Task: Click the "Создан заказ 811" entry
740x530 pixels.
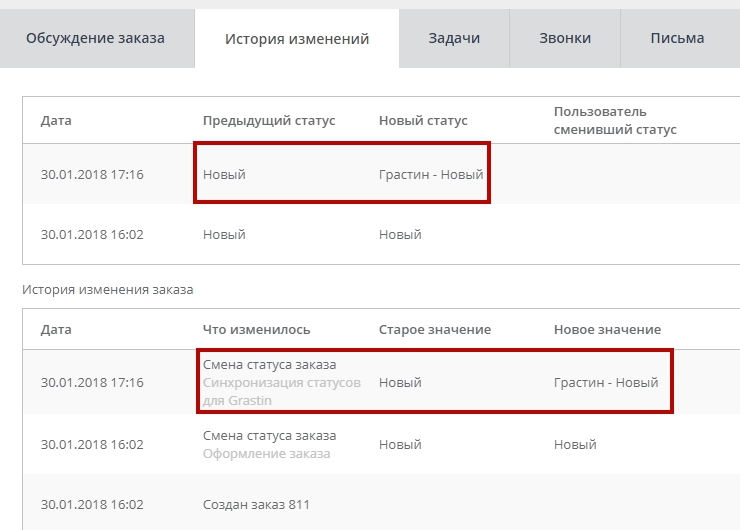Action: [256, 505]
